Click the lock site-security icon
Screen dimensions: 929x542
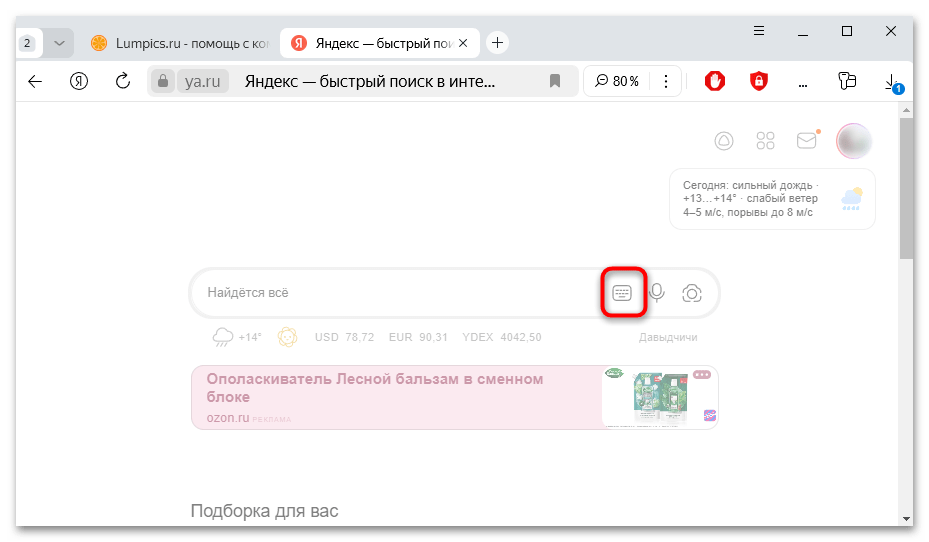(162, 81)
